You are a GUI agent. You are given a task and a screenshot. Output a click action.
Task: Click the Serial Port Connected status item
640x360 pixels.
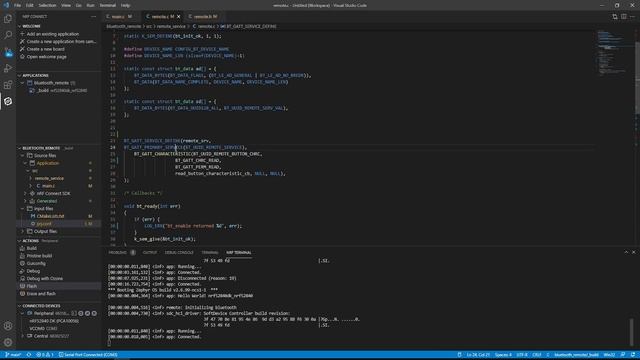pyautogui.click(x=88, y=355)
